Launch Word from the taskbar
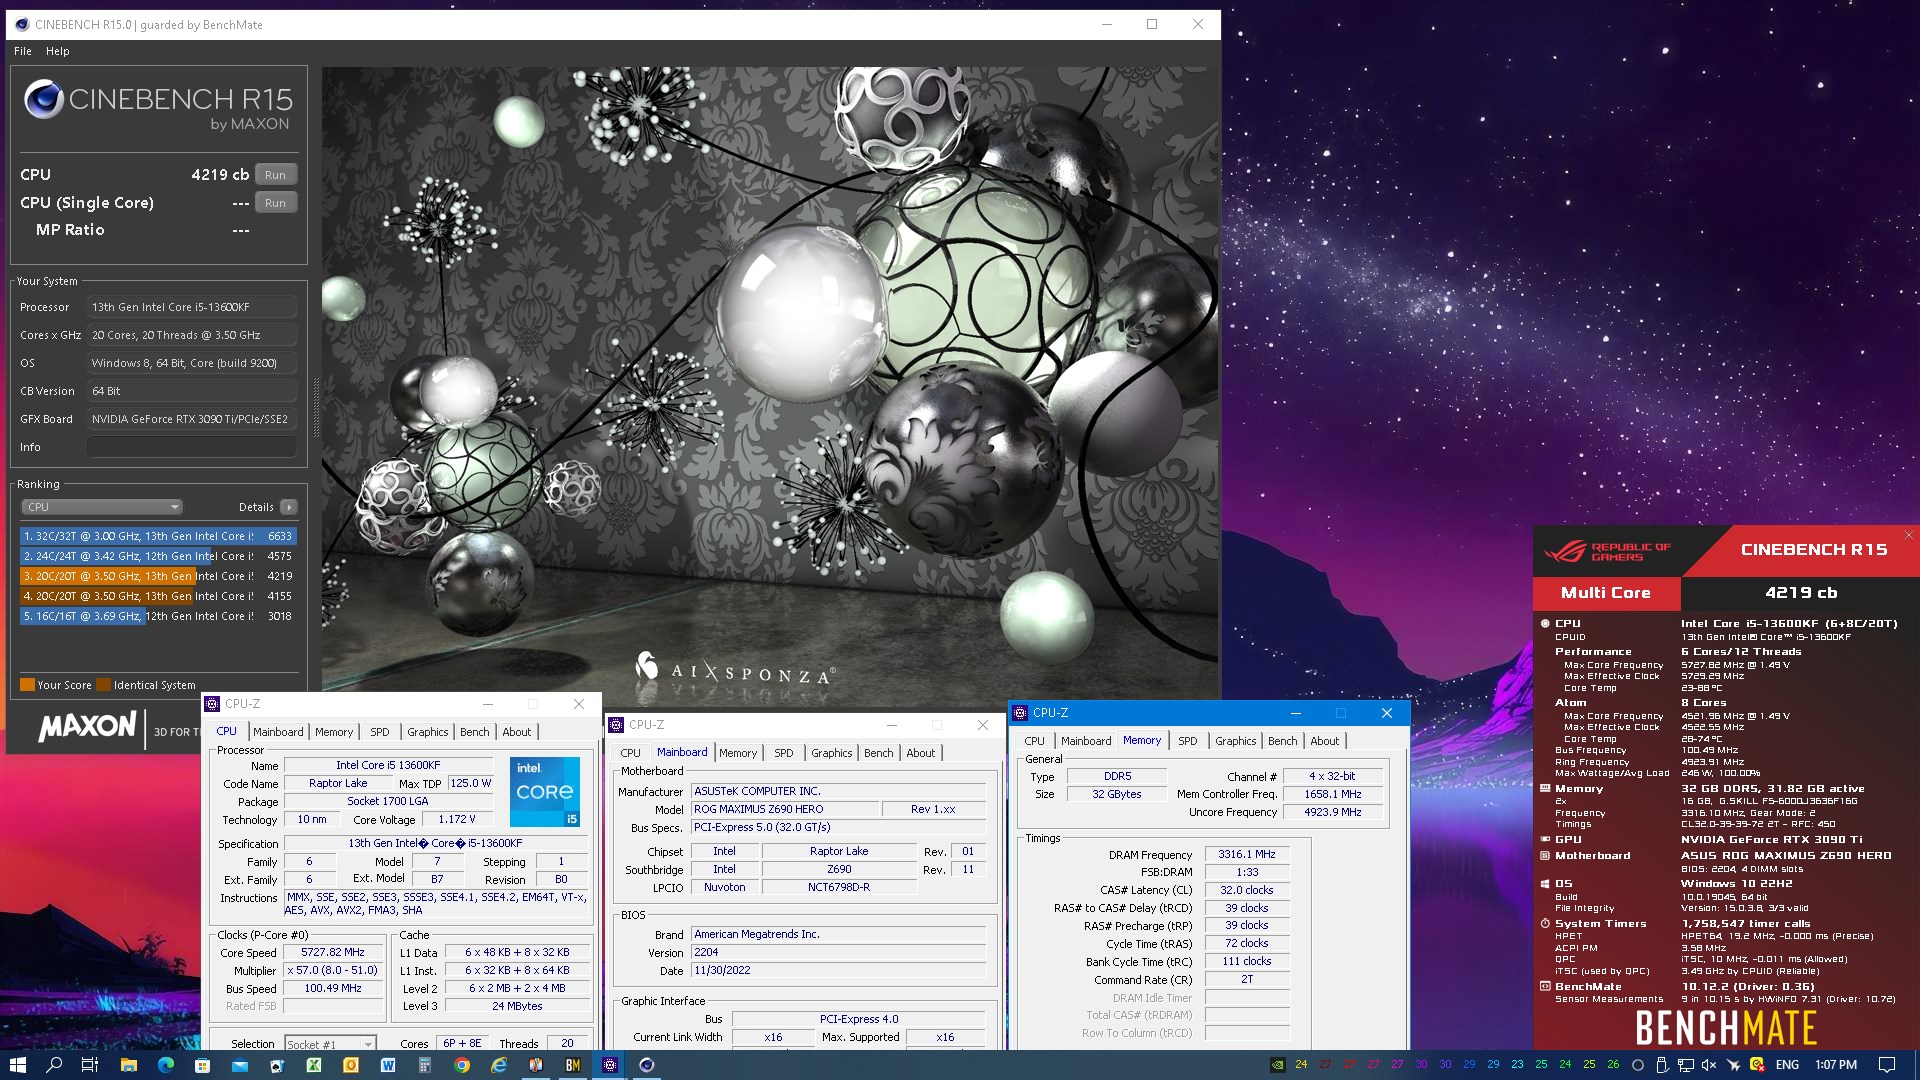 click(388, 1065)
